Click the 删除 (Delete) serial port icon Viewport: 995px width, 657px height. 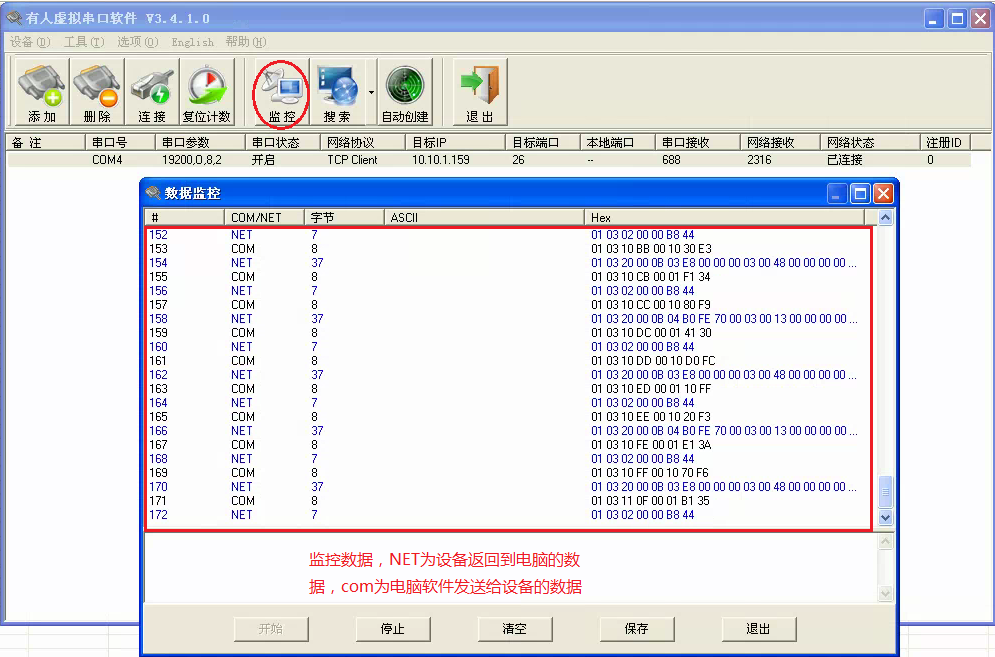97,92
